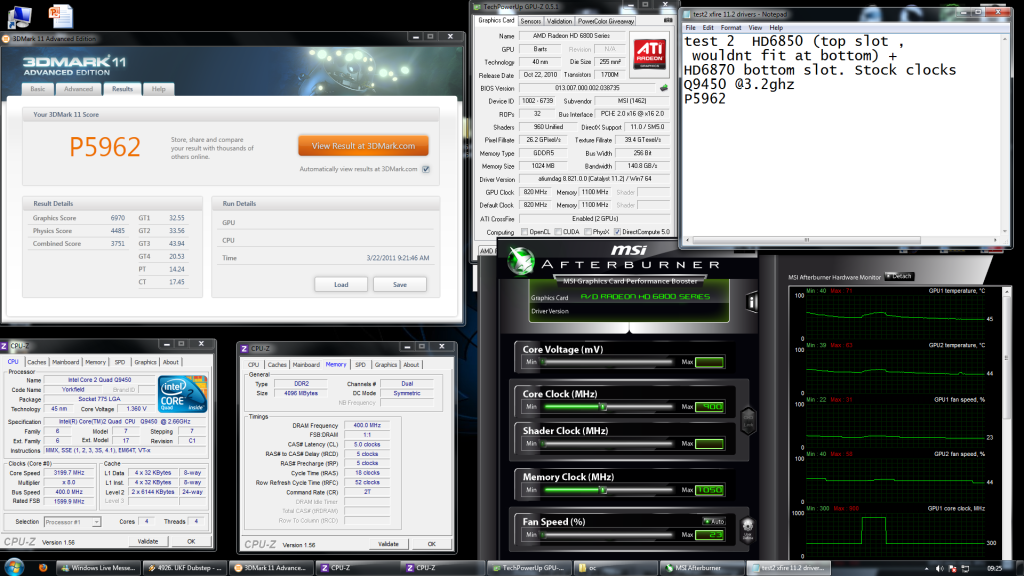
Task: Click the Load button in 3DMark 11
Action: pyautogui.click(x=341, y=285)
